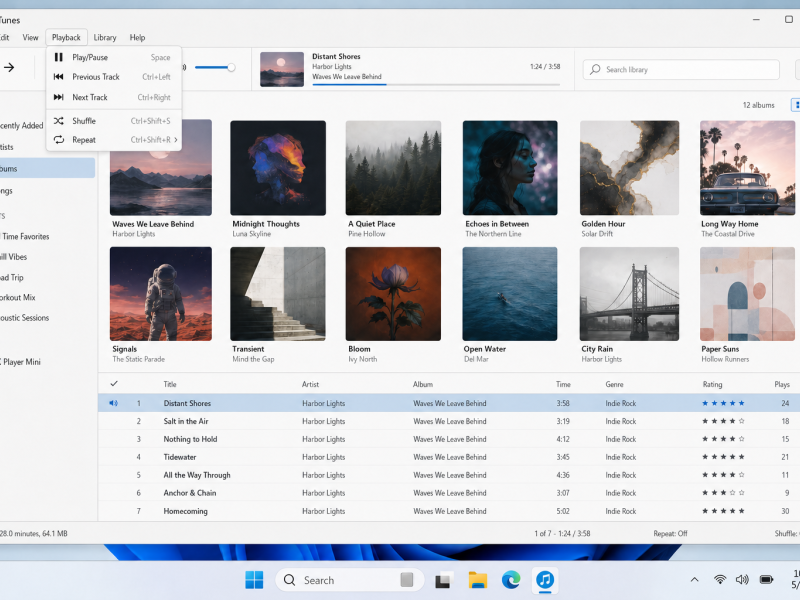Click the speaker now-playing icon on Distant Shores
This screenshot has width=800, height=600.
[113, 403]
